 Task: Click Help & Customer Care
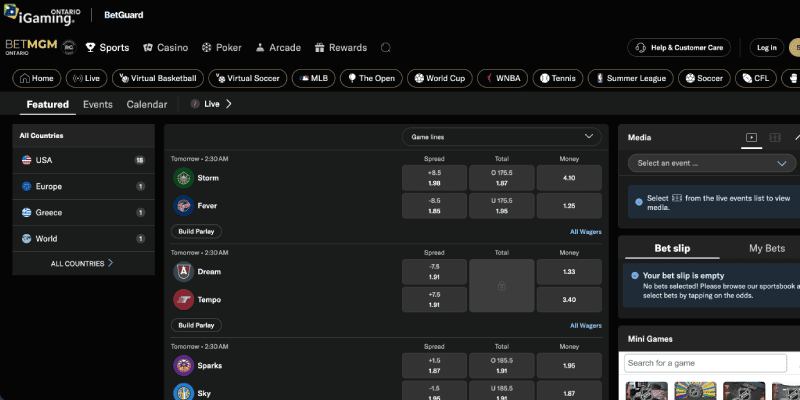point(679,47)
